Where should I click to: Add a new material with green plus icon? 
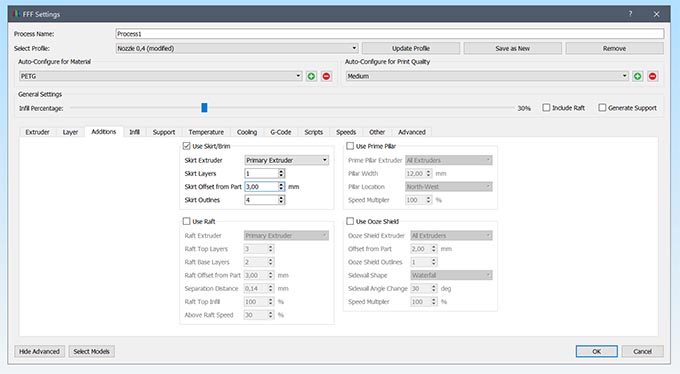tap(311, 76)
